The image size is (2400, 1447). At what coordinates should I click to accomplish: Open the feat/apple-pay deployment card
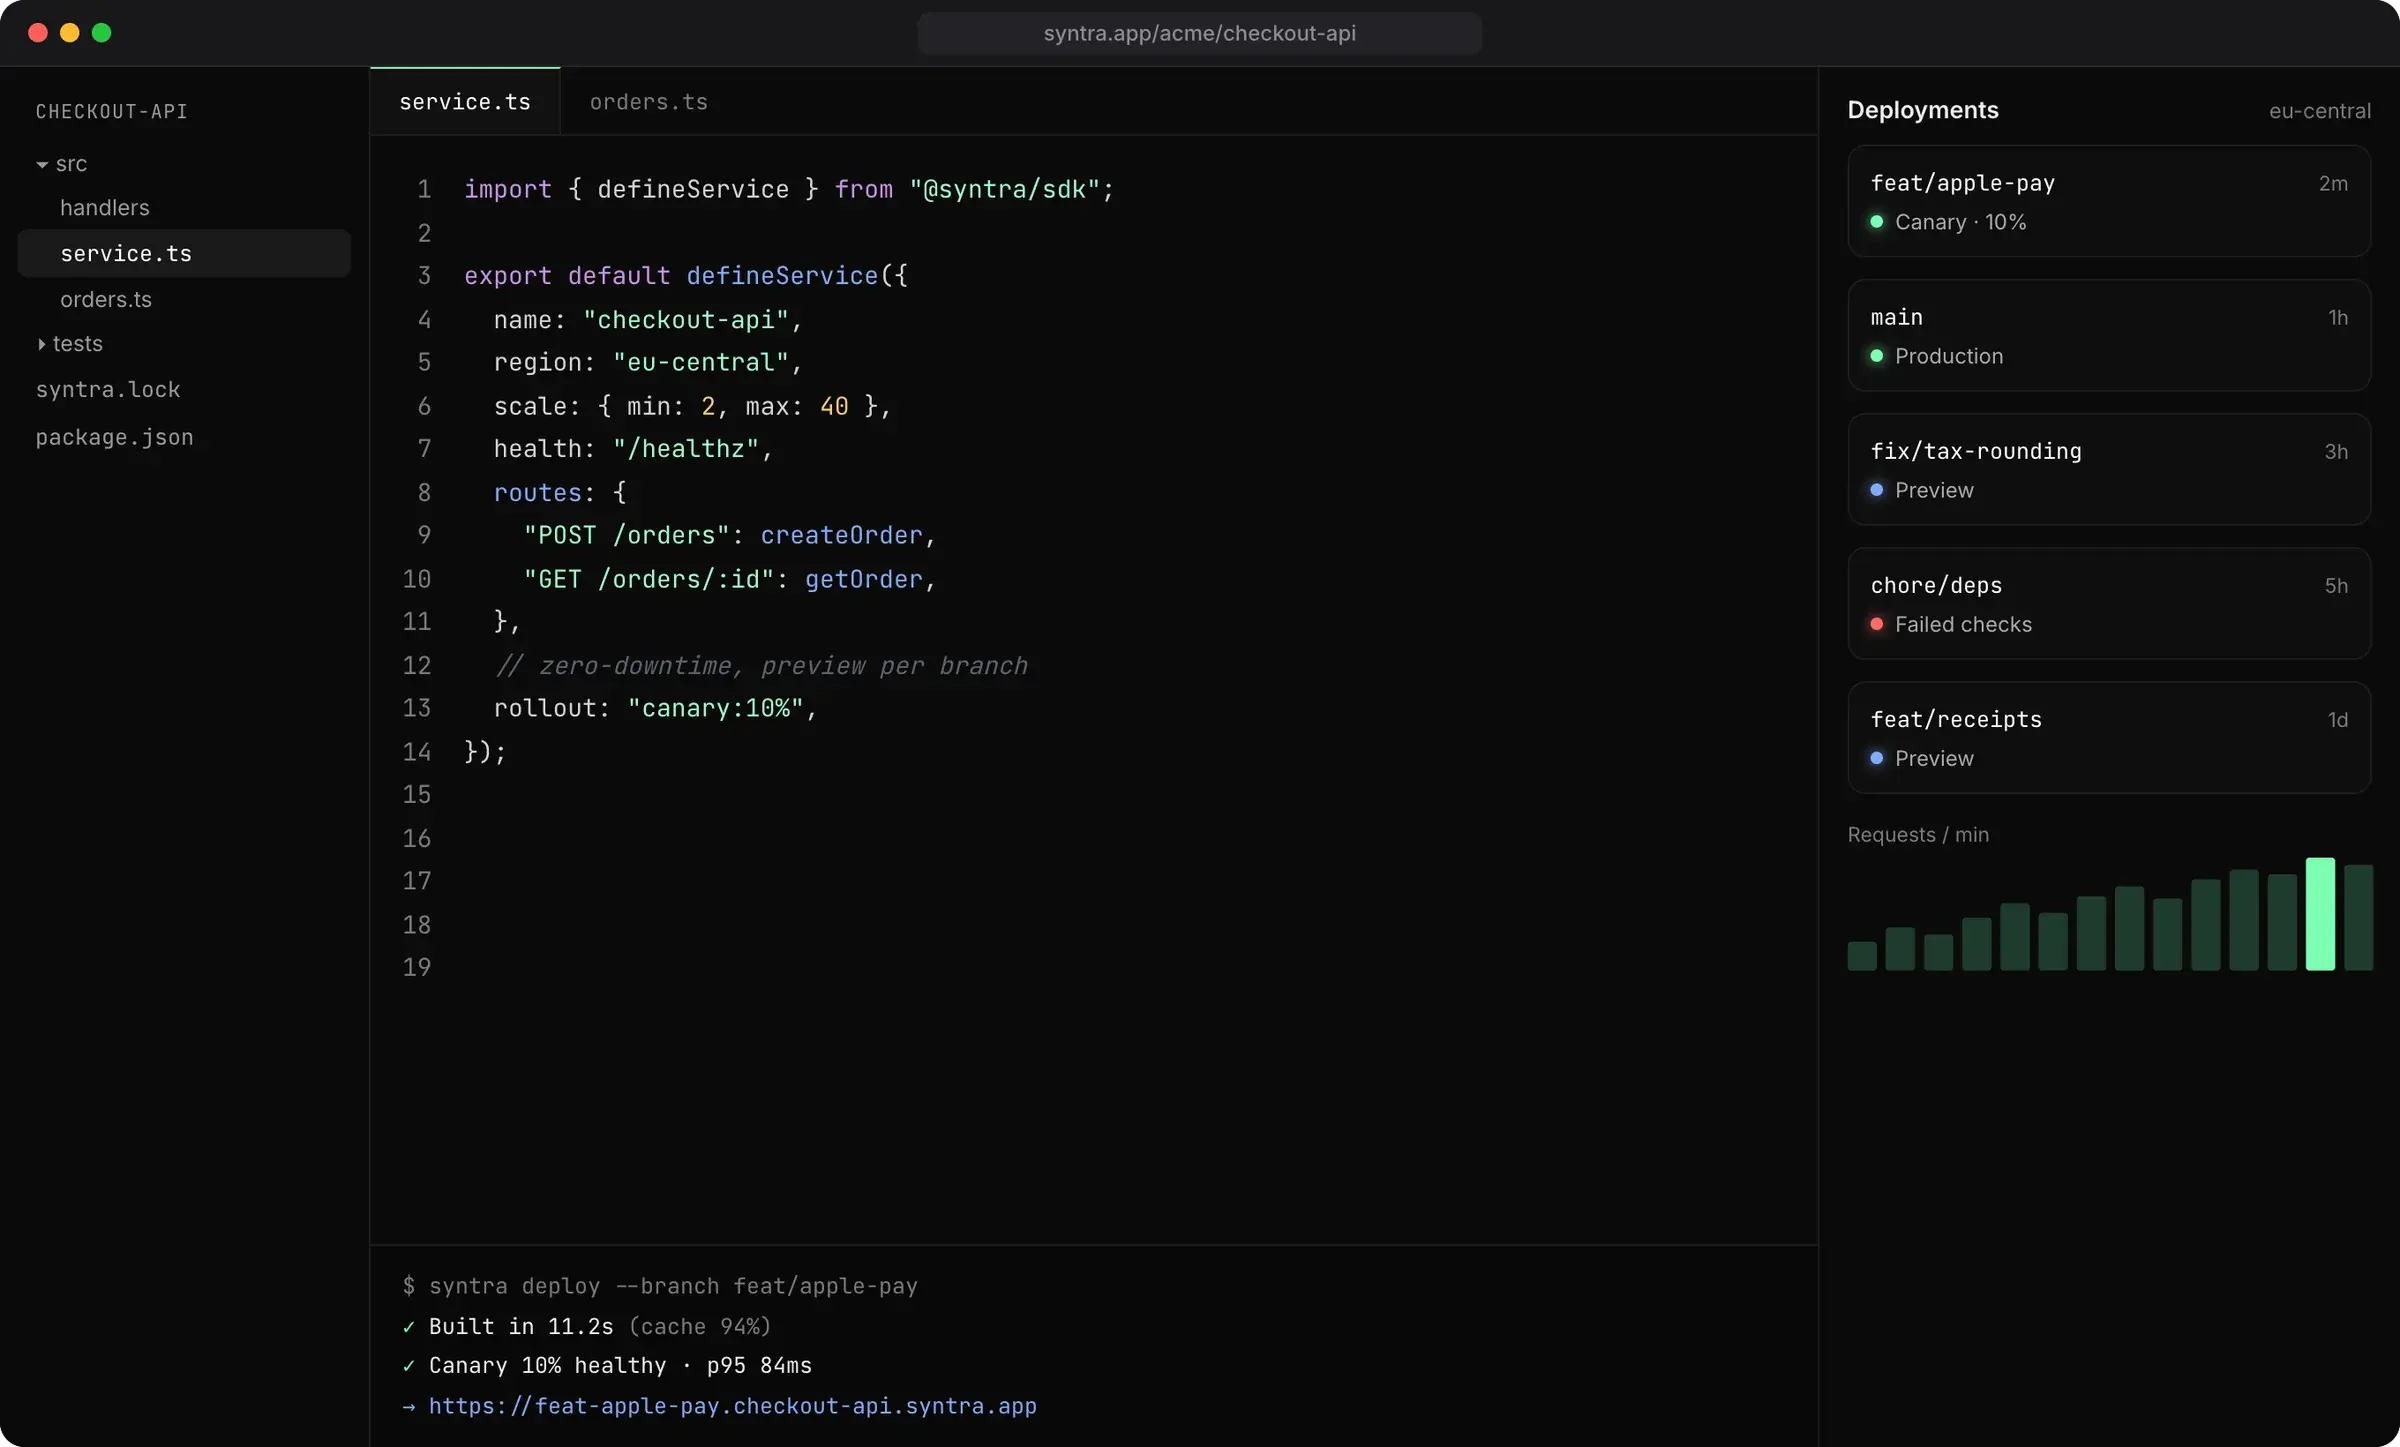pyautogui.click(x=2109, y=201)
